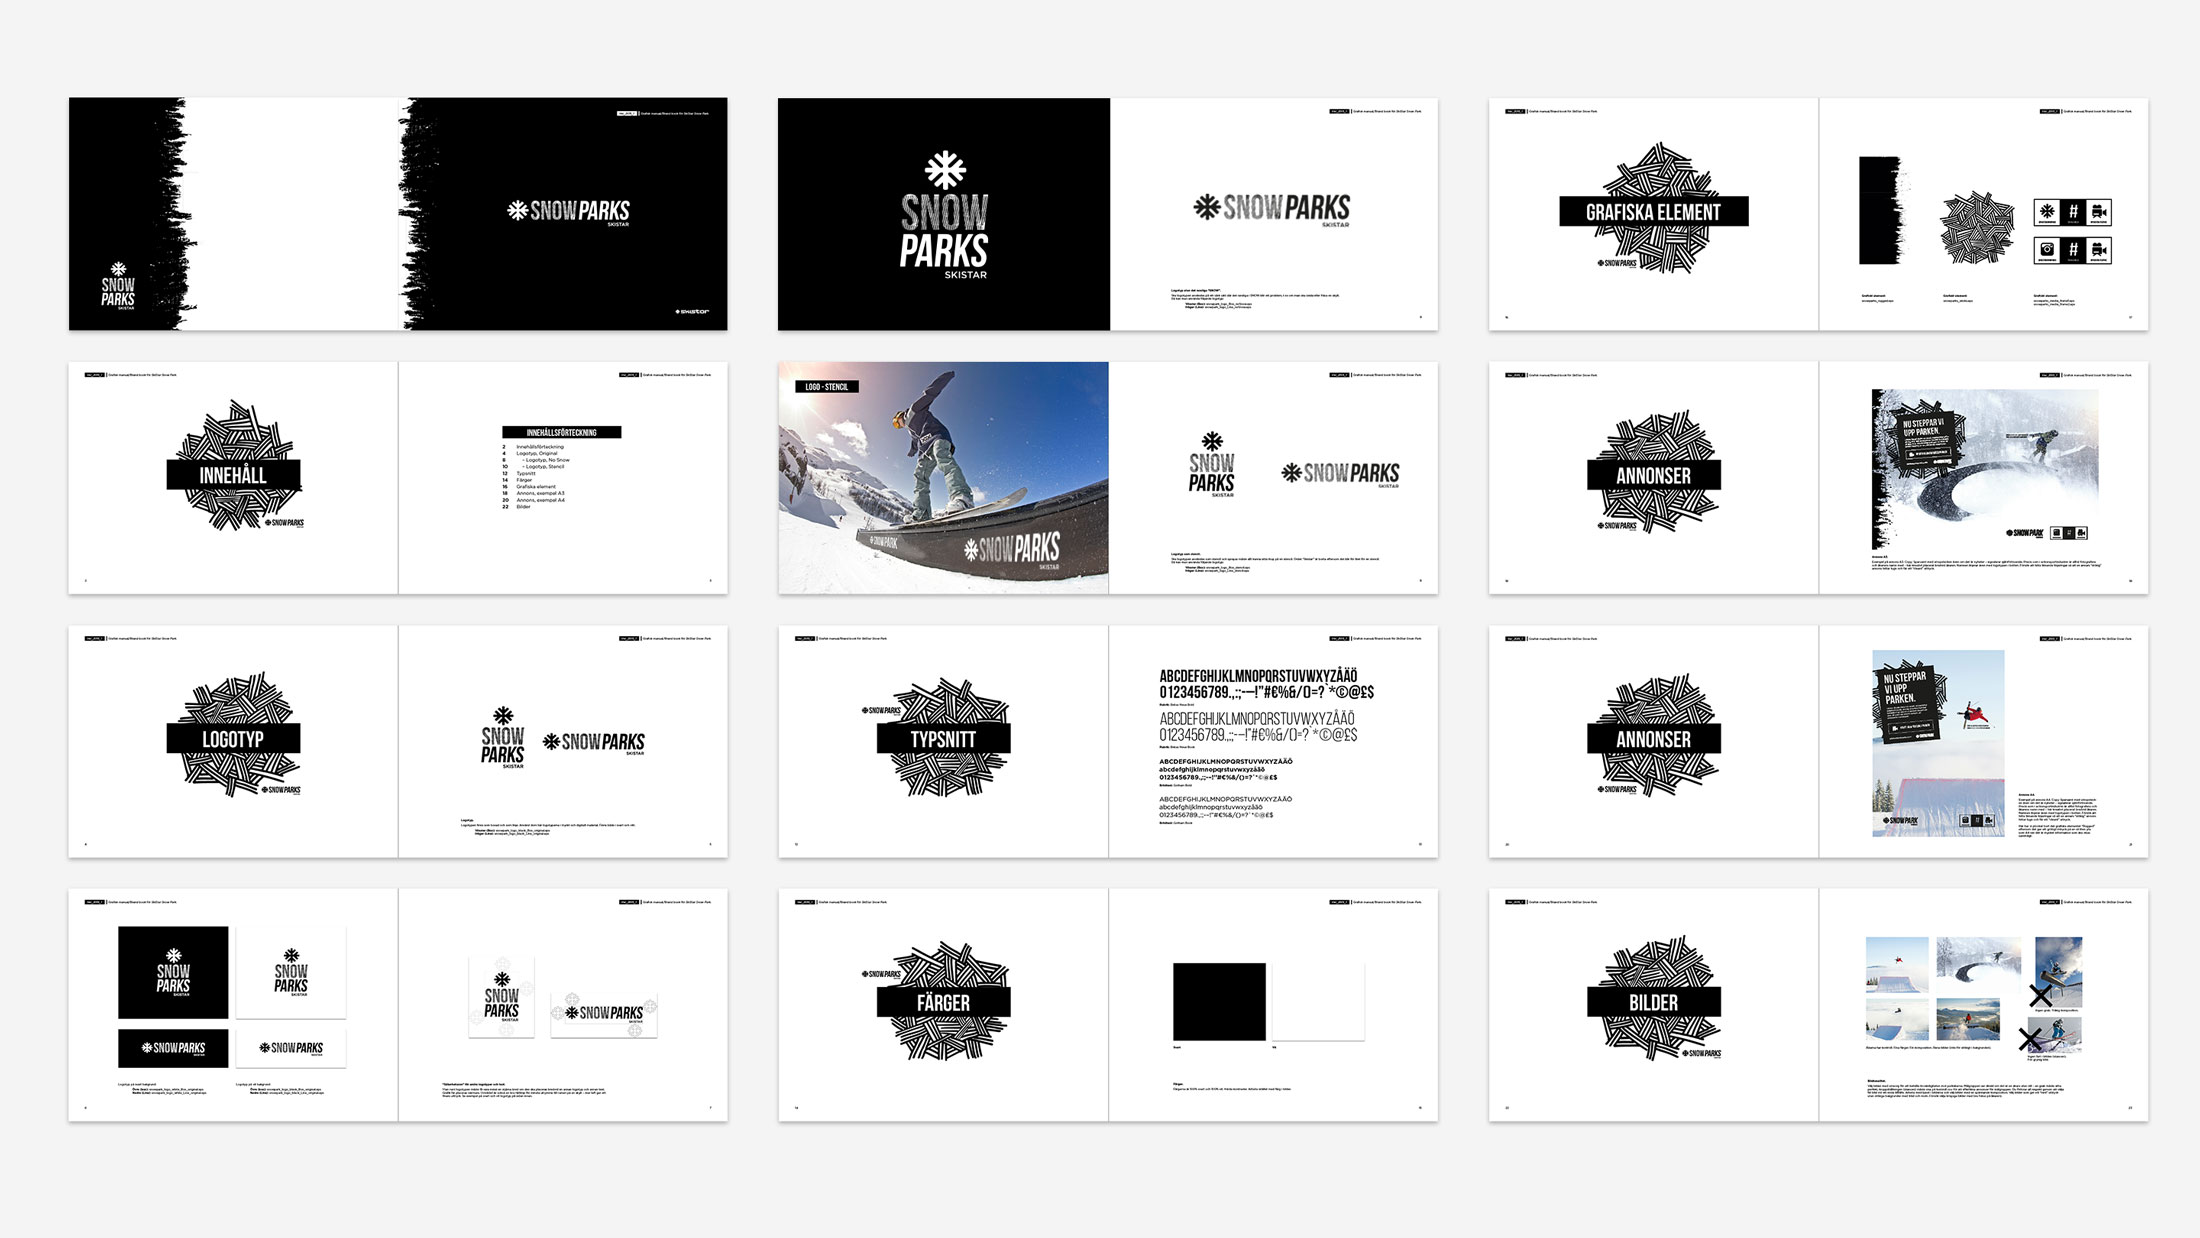The image size is (2200, 1238).
Task: Click the black horizontal logo on the white rectangle
Action: (291, 1048)
